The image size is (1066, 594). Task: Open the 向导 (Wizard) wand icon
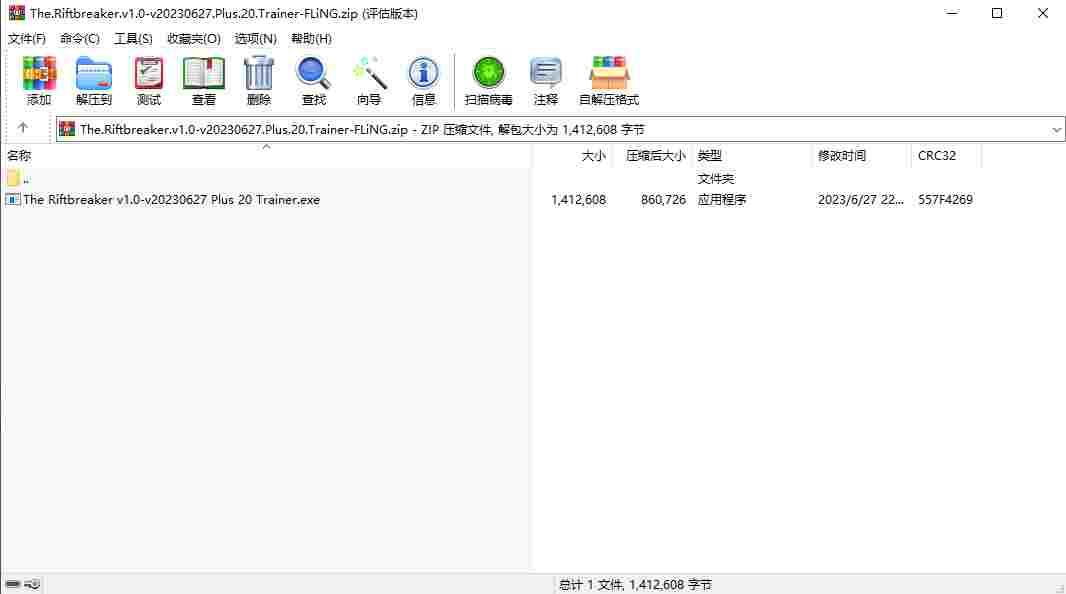[369, 73]
